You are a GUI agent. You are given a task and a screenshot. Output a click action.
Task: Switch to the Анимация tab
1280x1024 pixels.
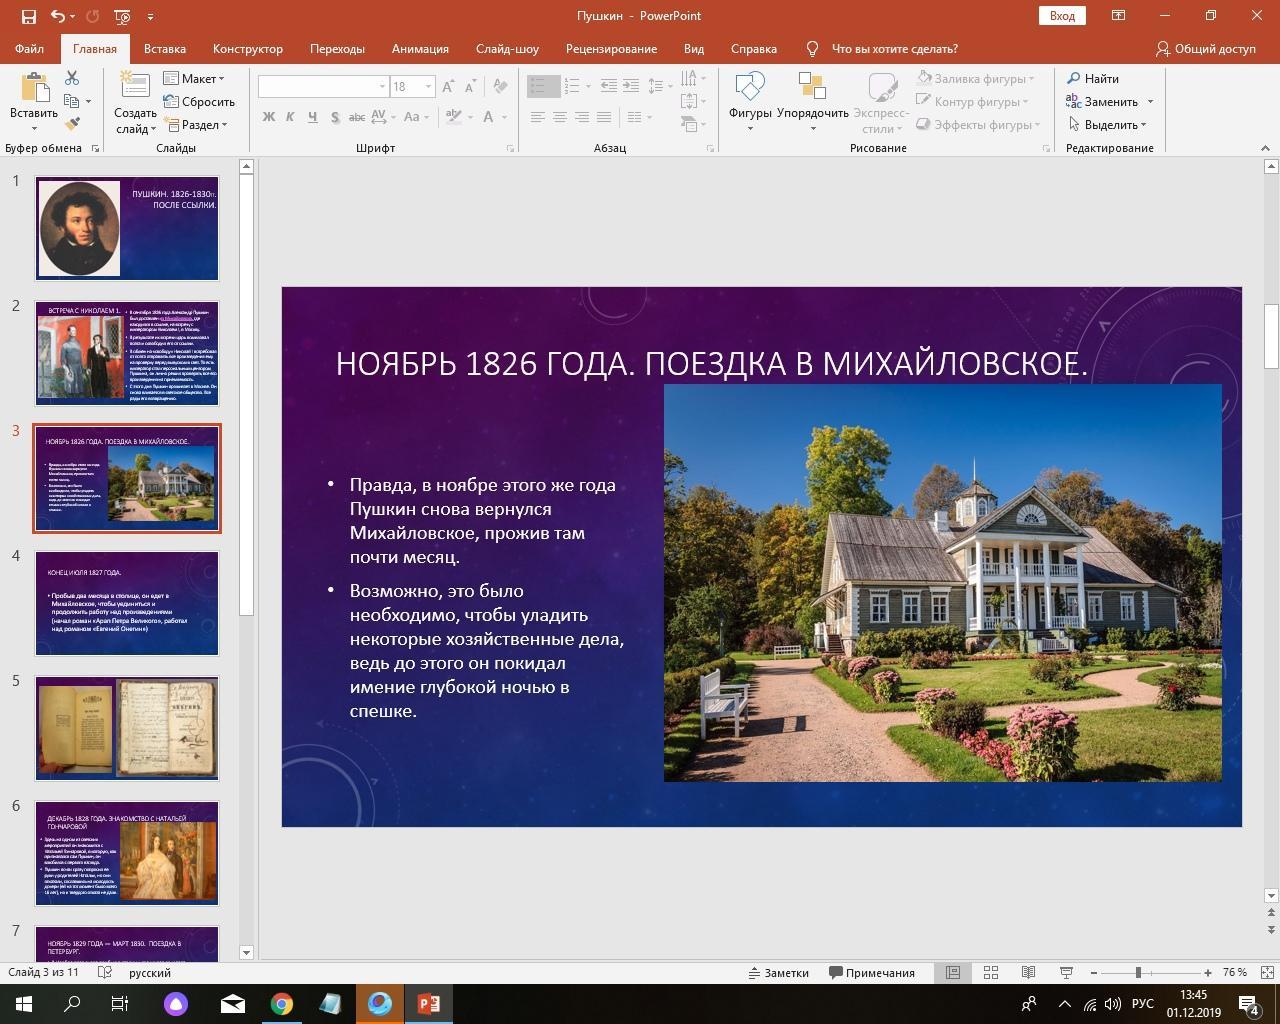click(420, 48)
